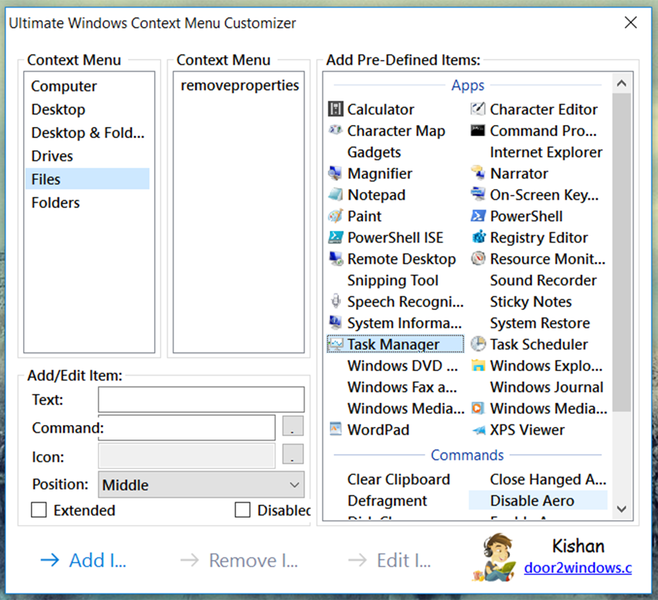Image resolution: width=658 pixels, height=600 pixels.
Task: Open the Position dropdown showing Middle
Action: 201,485
